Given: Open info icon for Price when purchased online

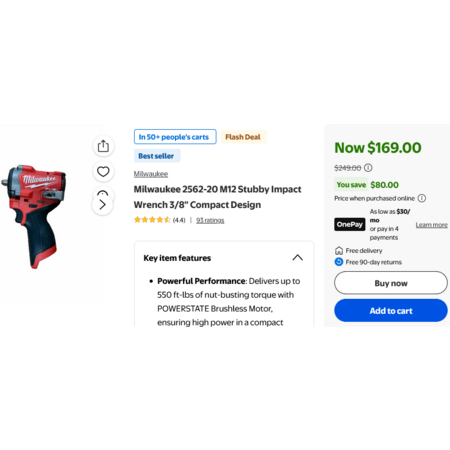Looking at the screenshot, I should tap(422, 198).
